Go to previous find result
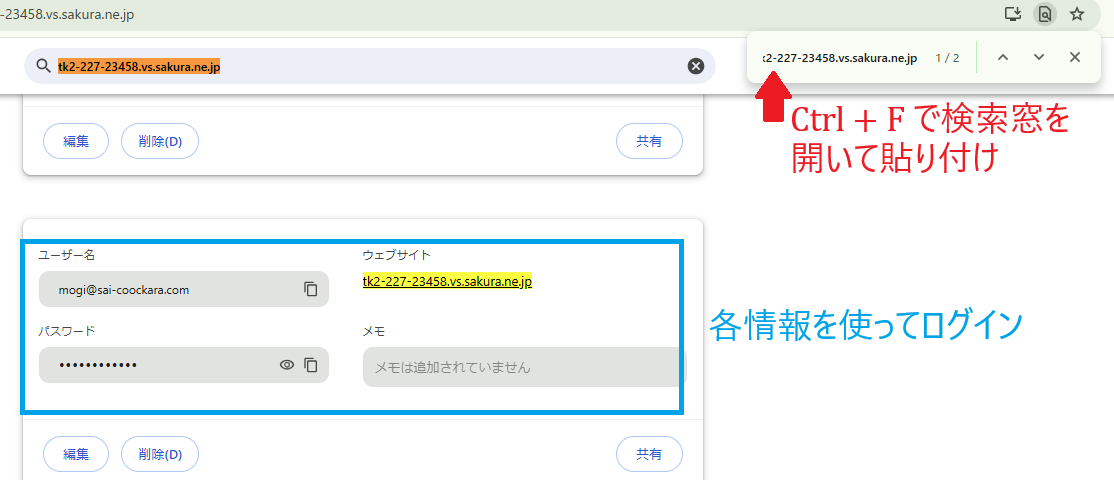This screenshot has width=1114, height=480. [1002, 58]
